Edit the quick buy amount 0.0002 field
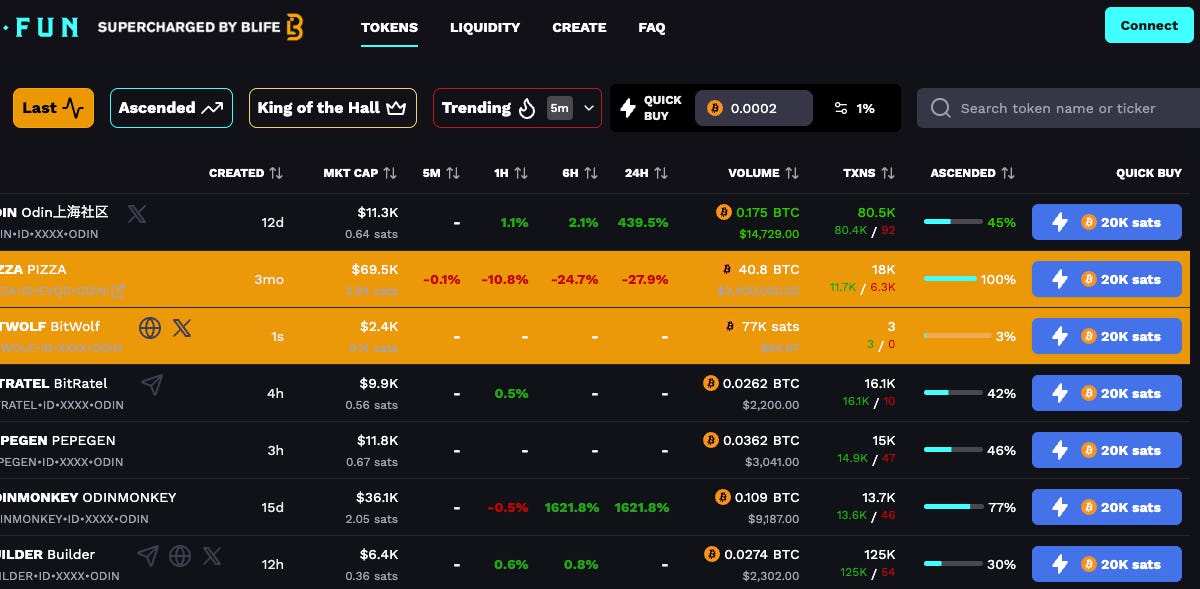This screenshot has height=589, width=1200. (x=754, y=108)
